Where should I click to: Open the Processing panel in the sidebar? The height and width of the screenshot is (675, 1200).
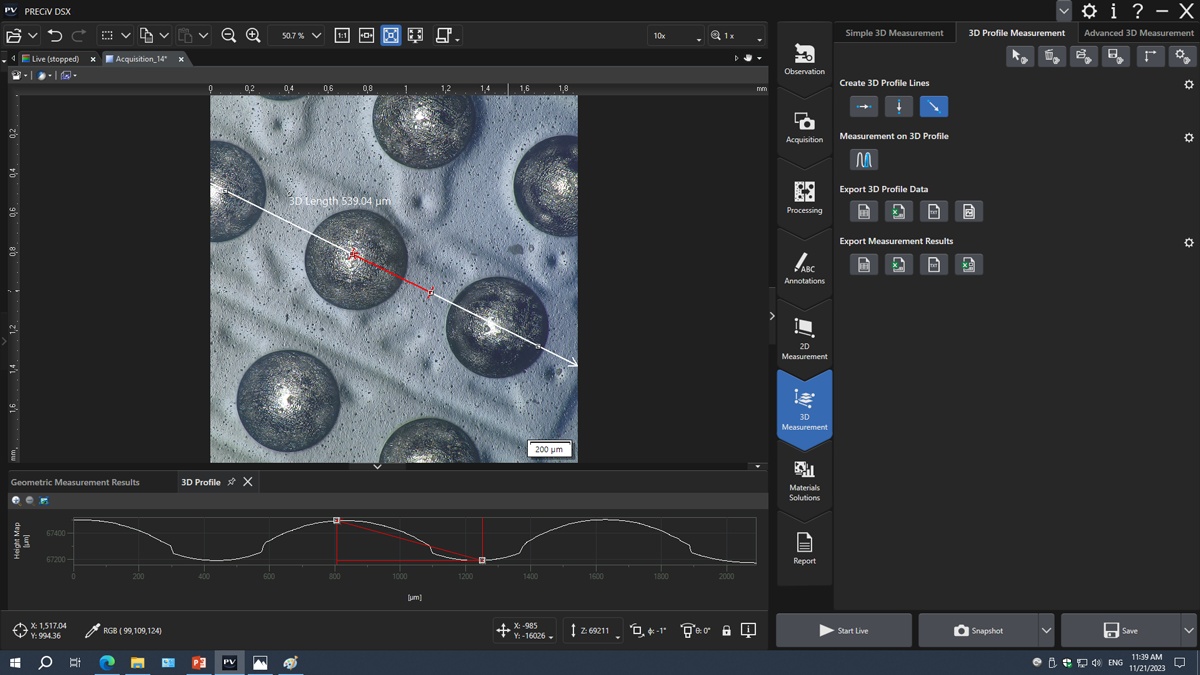tap(804, 197)
